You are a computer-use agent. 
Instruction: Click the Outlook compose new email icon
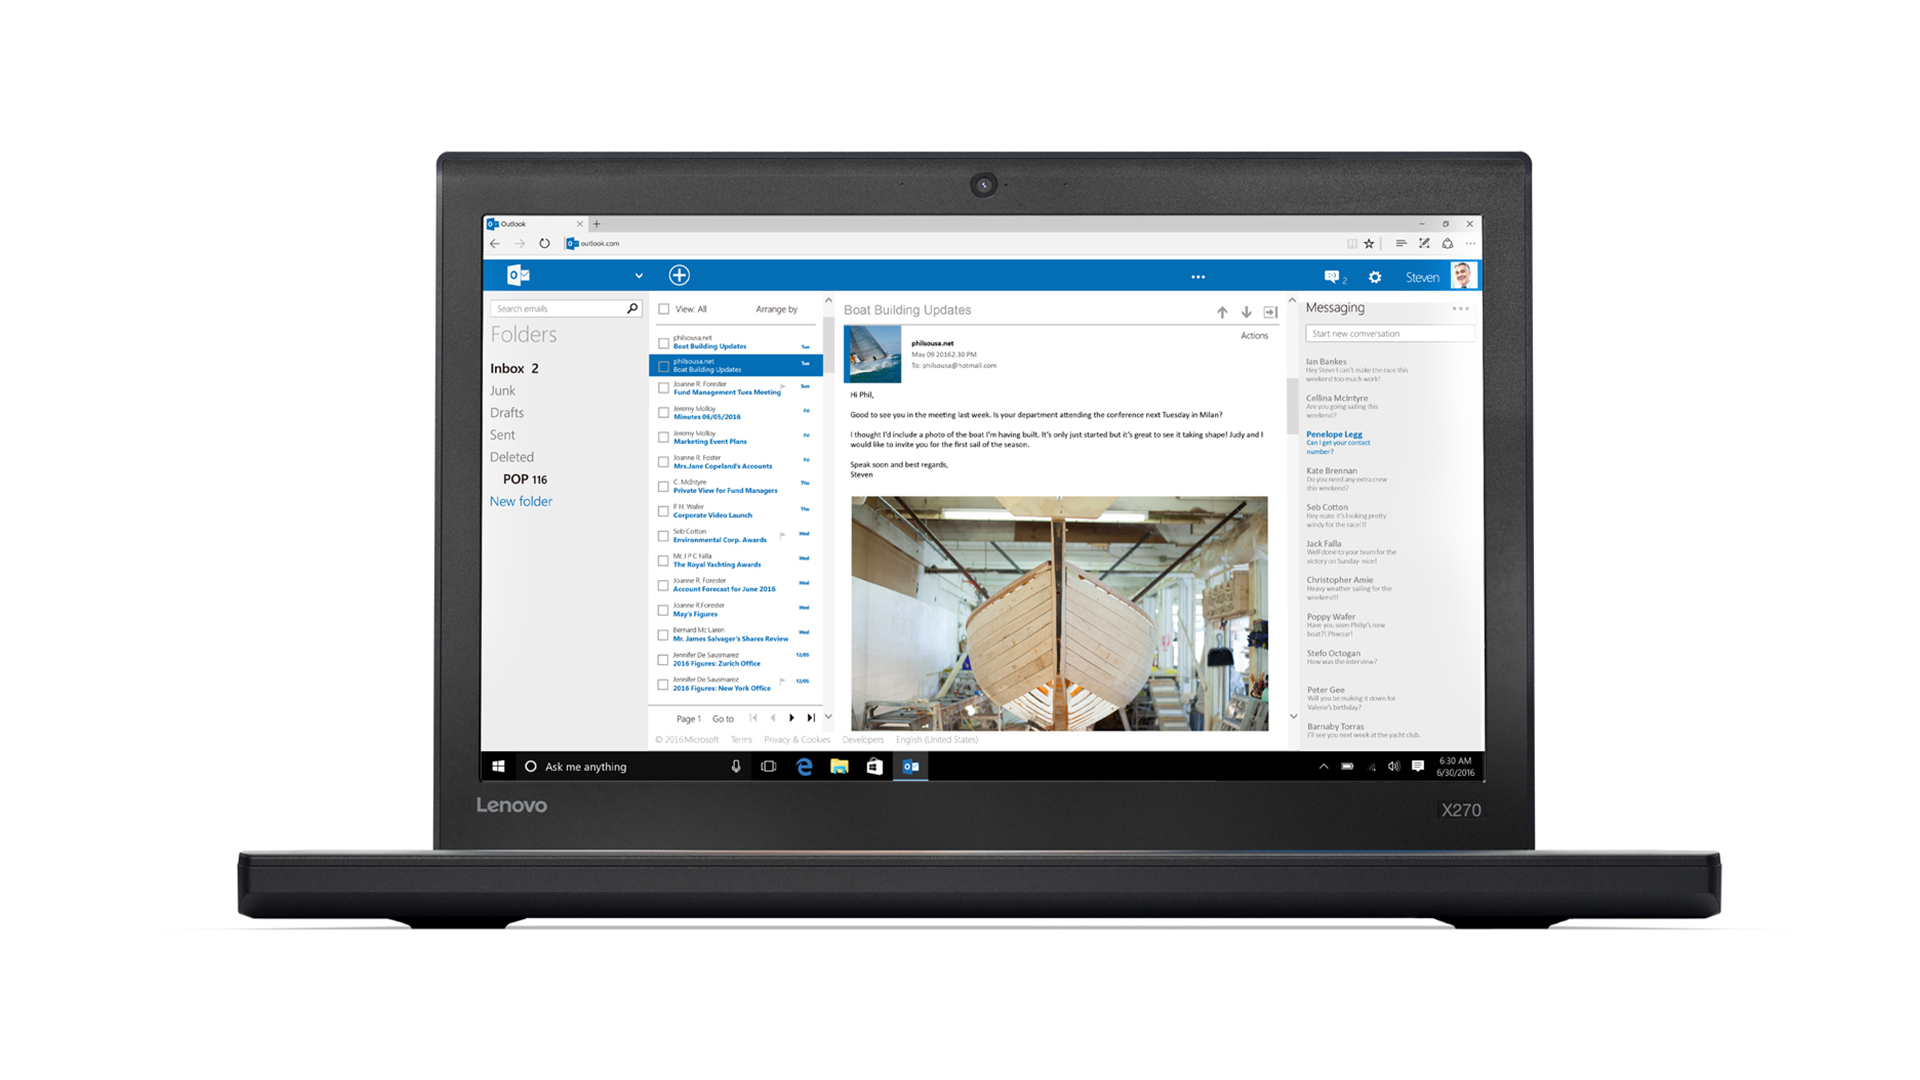pos(679,274)
